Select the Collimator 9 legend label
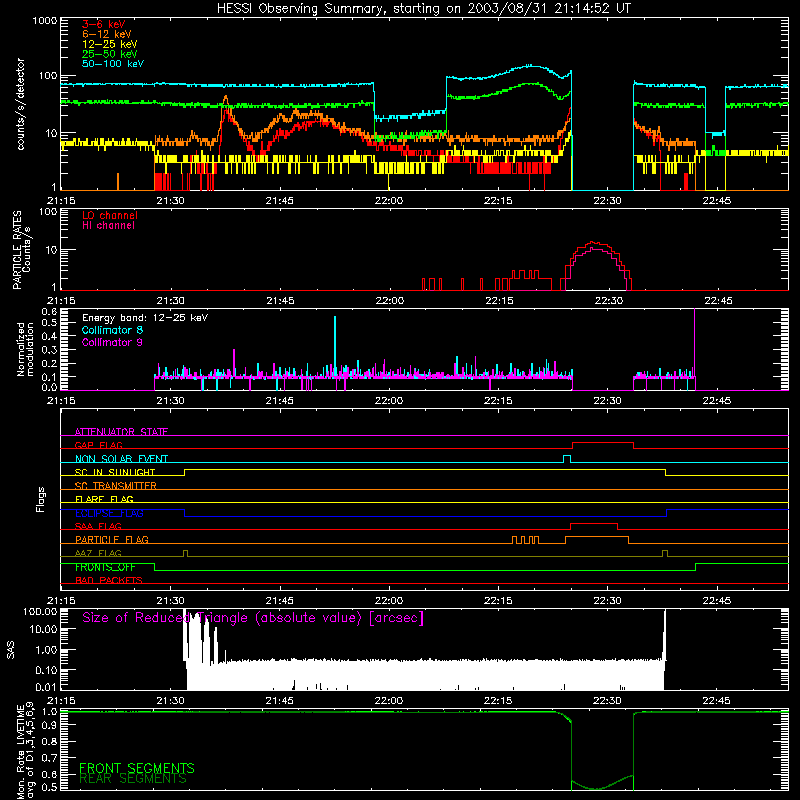 tap(112, 342)
